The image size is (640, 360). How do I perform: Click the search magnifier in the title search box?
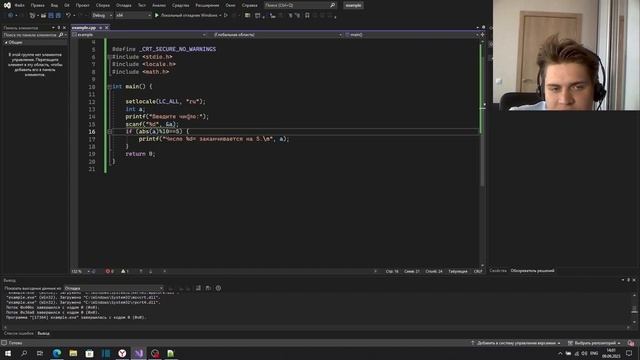coord(332,5)
